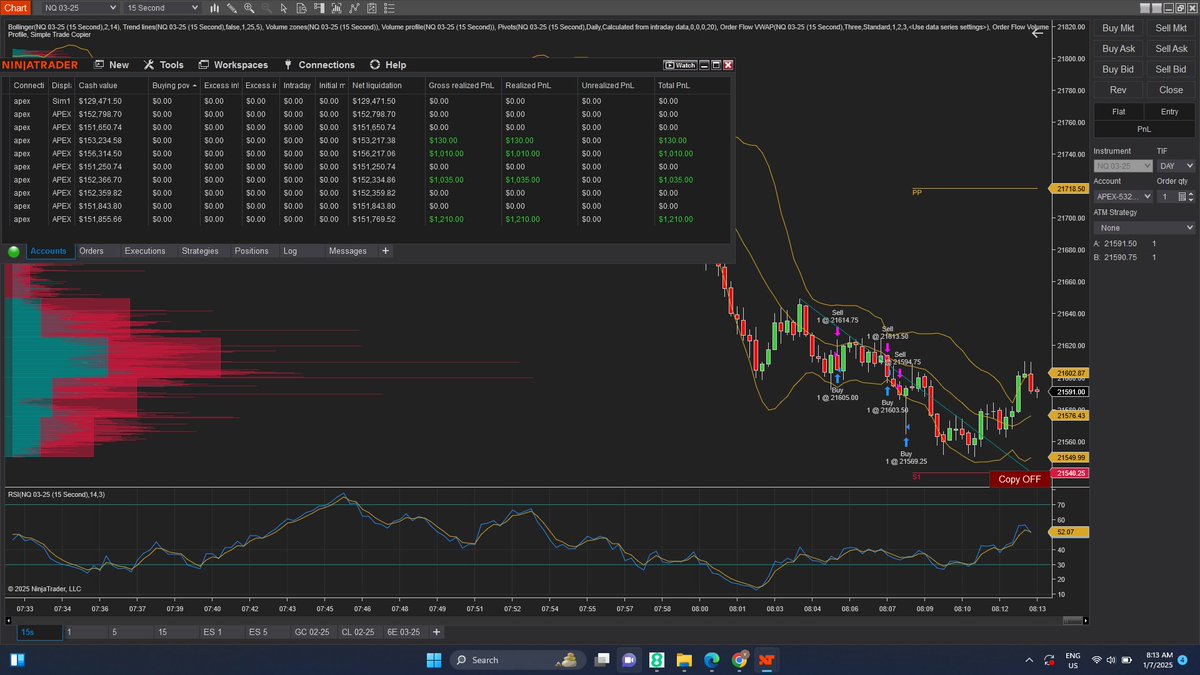Open the Chart Trader Instrument dropdown
Image resolution: width=1200 pixels, height=675 pixels.
[1122, 166]
